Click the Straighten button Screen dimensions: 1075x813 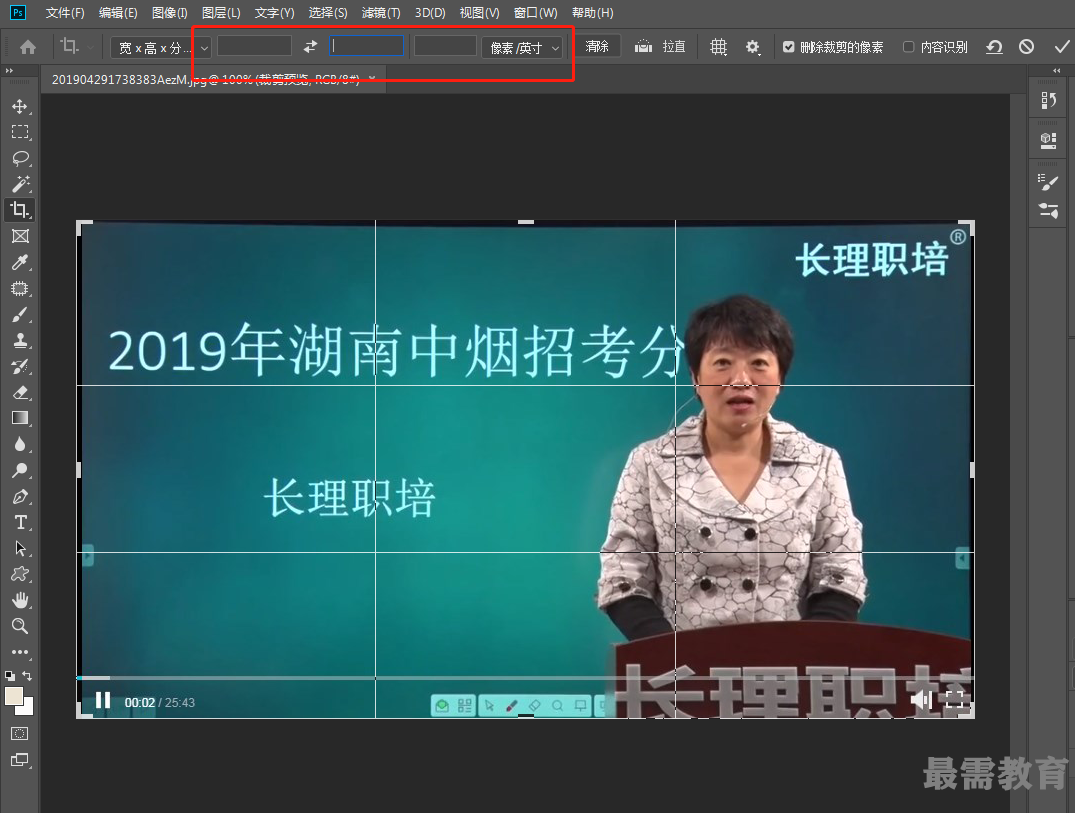[x=660, y=47]
